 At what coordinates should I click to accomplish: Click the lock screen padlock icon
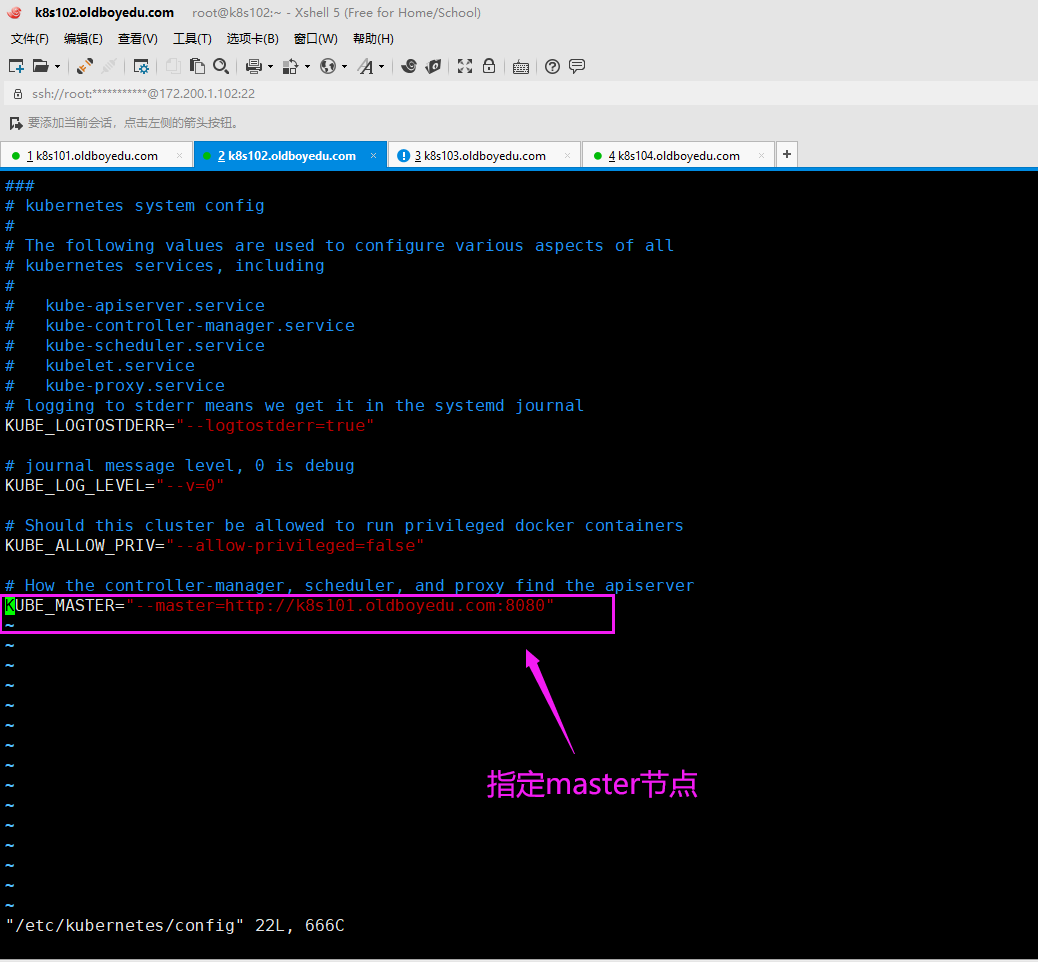coord(489,66)
